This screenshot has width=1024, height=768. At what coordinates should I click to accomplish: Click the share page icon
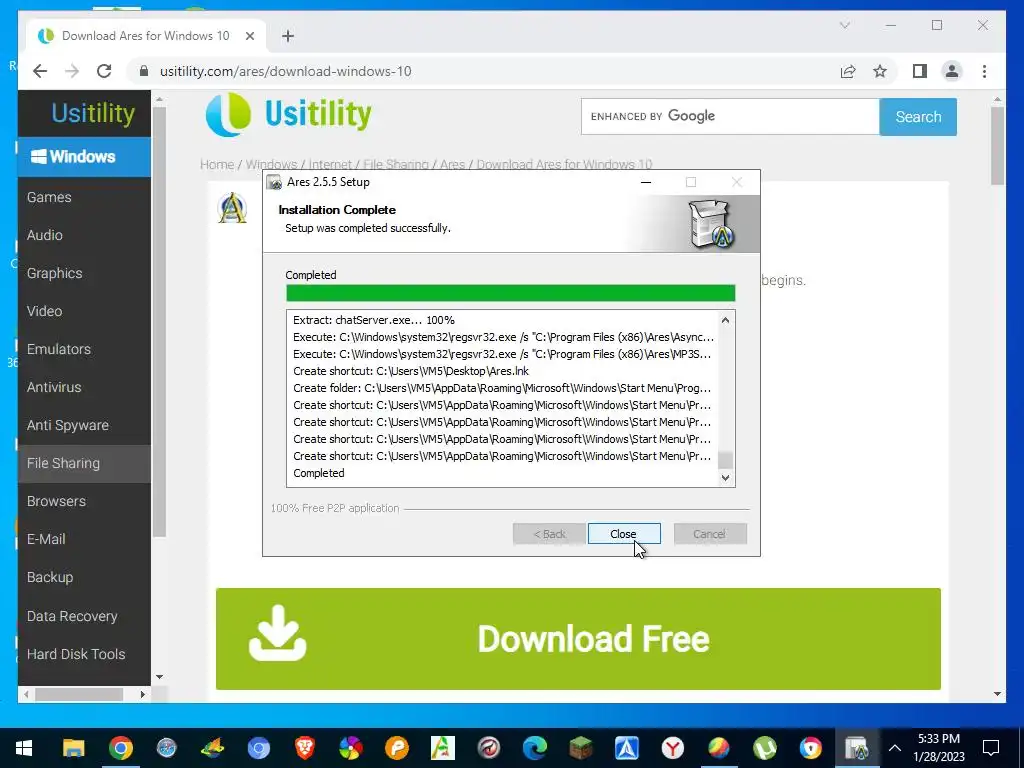(x=848, y=71)
